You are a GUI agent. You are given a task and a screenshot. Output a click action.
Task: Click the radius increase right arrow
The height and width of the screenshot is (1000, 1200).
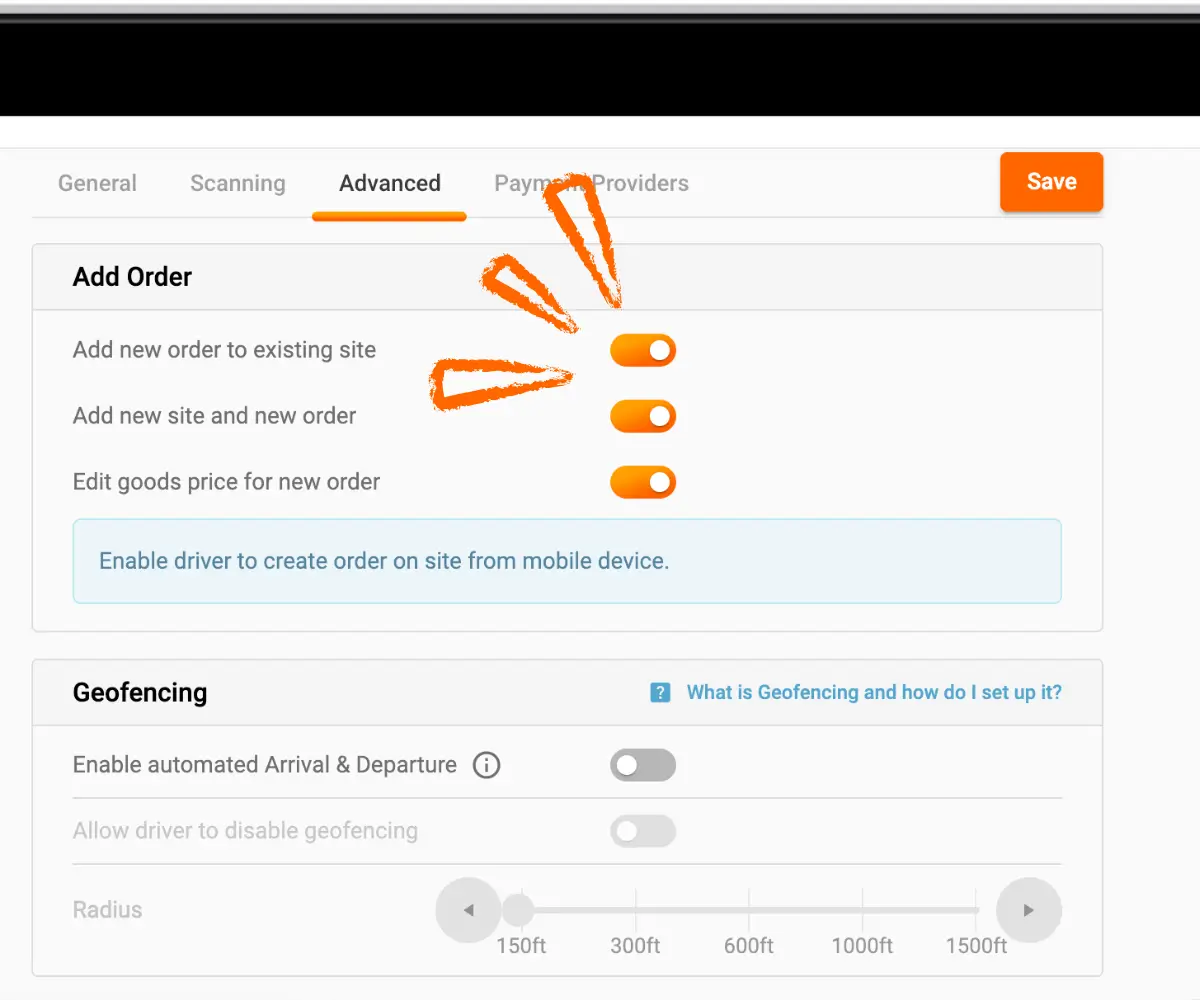[1028, 910]
